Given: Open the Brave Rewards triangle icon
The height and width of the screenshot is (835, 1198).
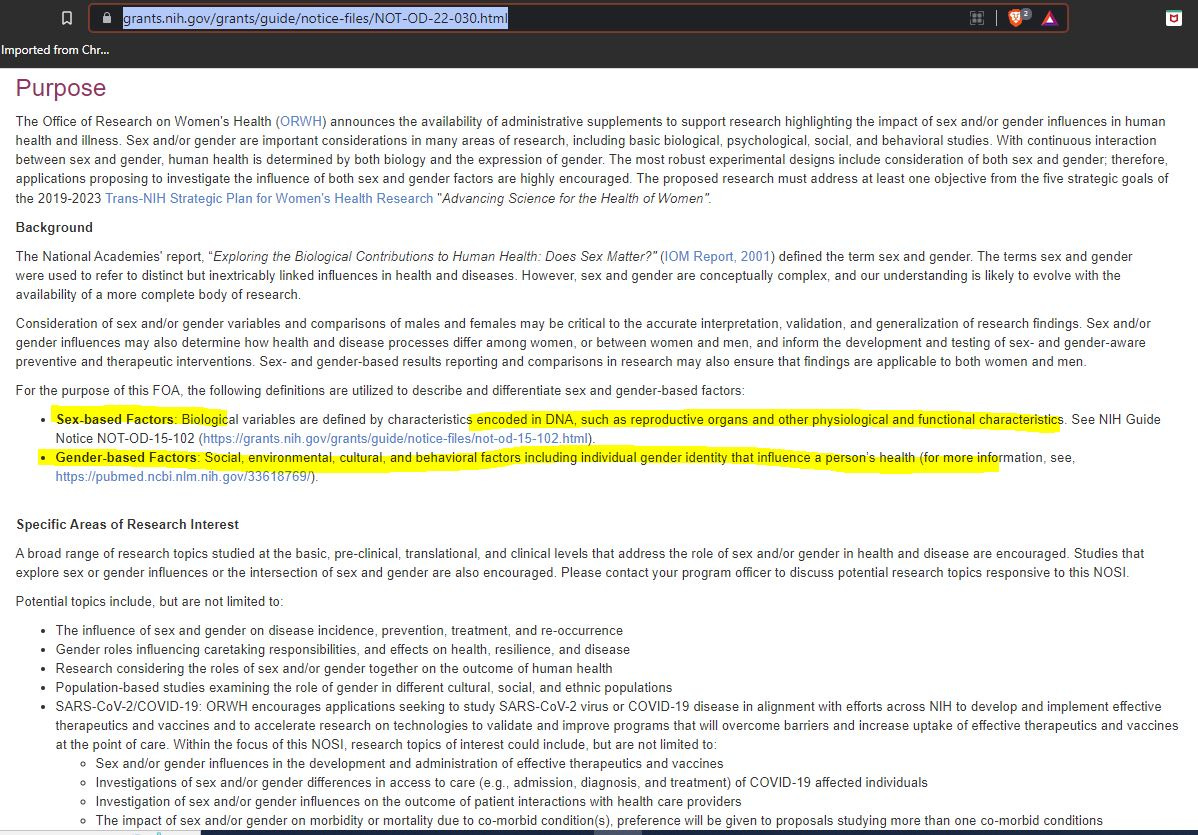Looking at the screenshot, I should (1050, 19).
